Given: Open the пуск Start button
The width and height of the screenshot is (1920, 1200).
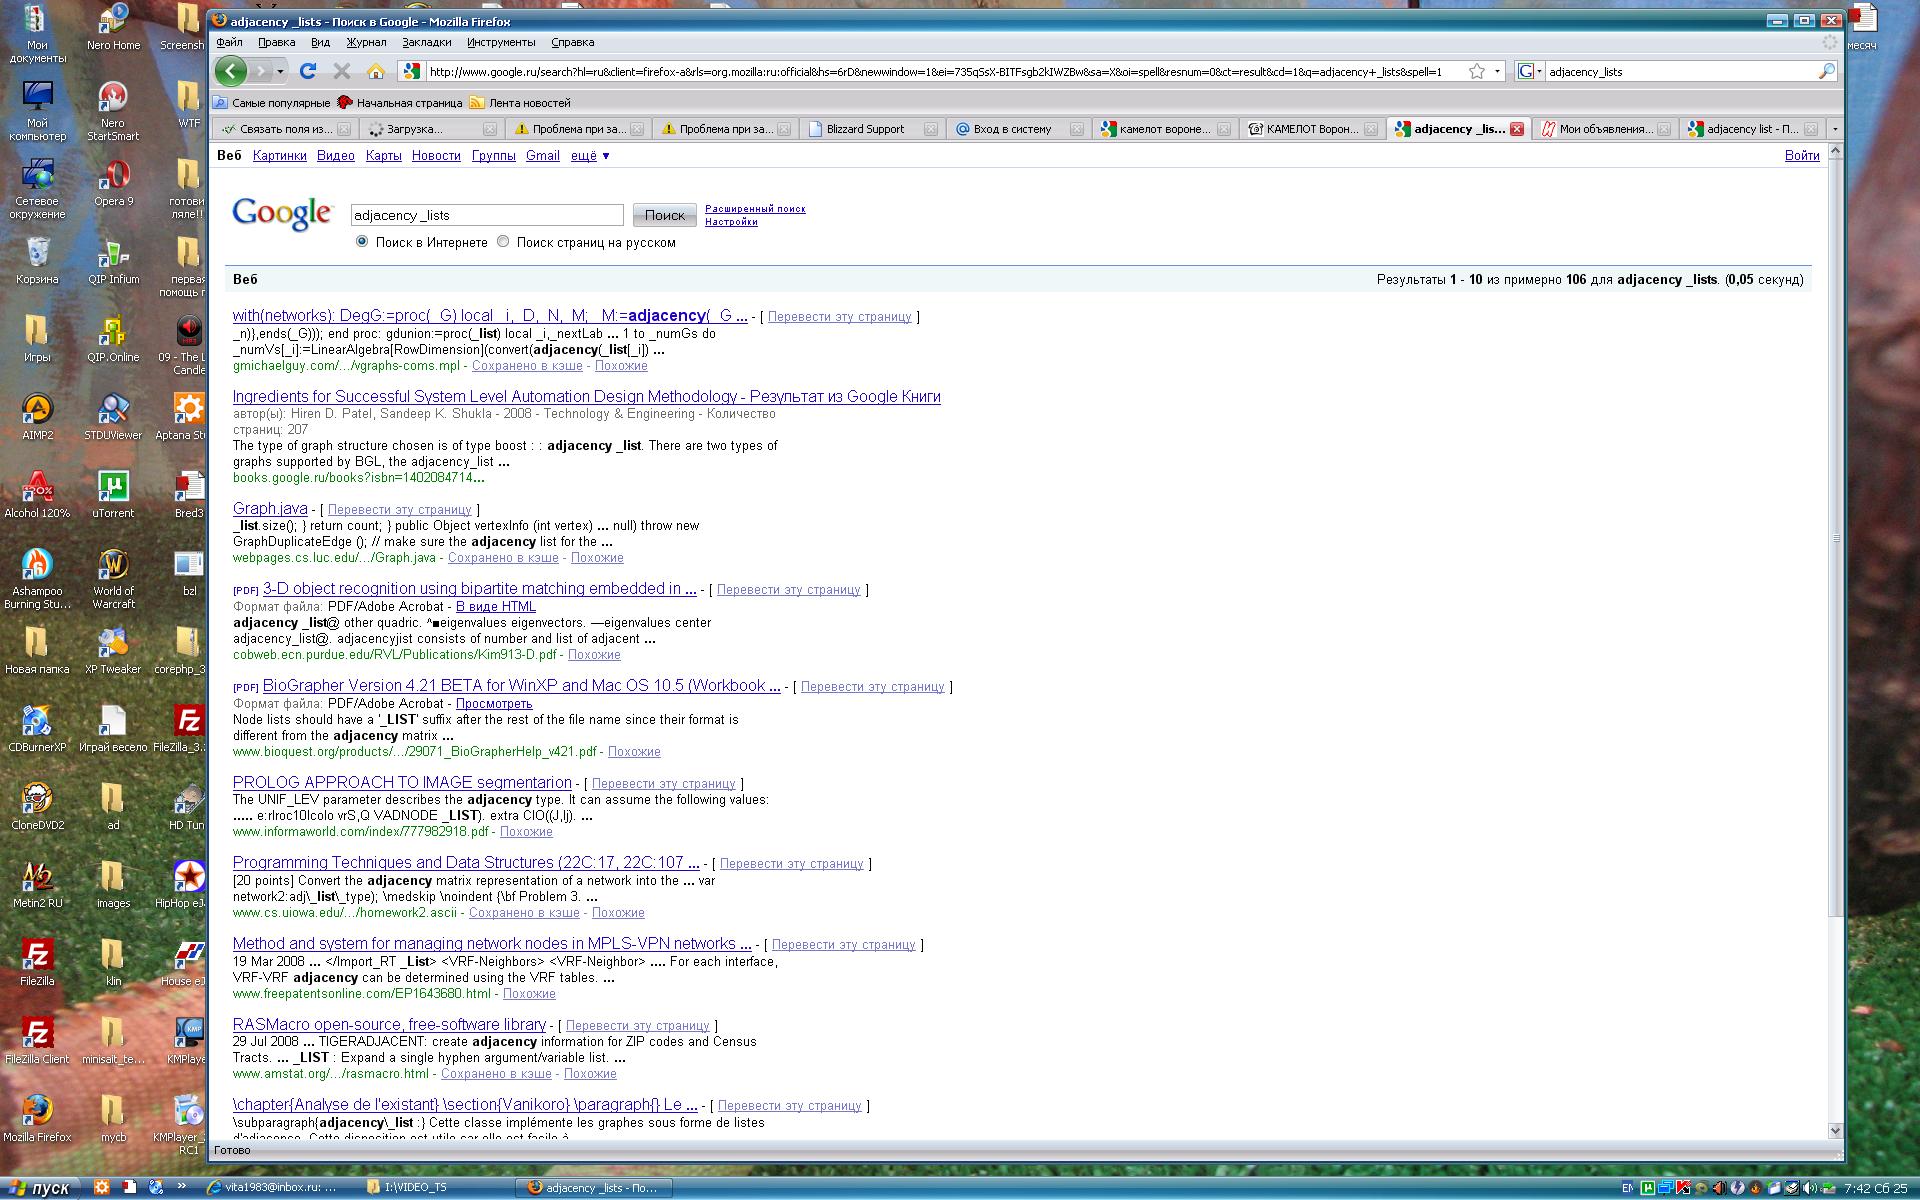Looking at the screenshot, I should coord(39,1188).
